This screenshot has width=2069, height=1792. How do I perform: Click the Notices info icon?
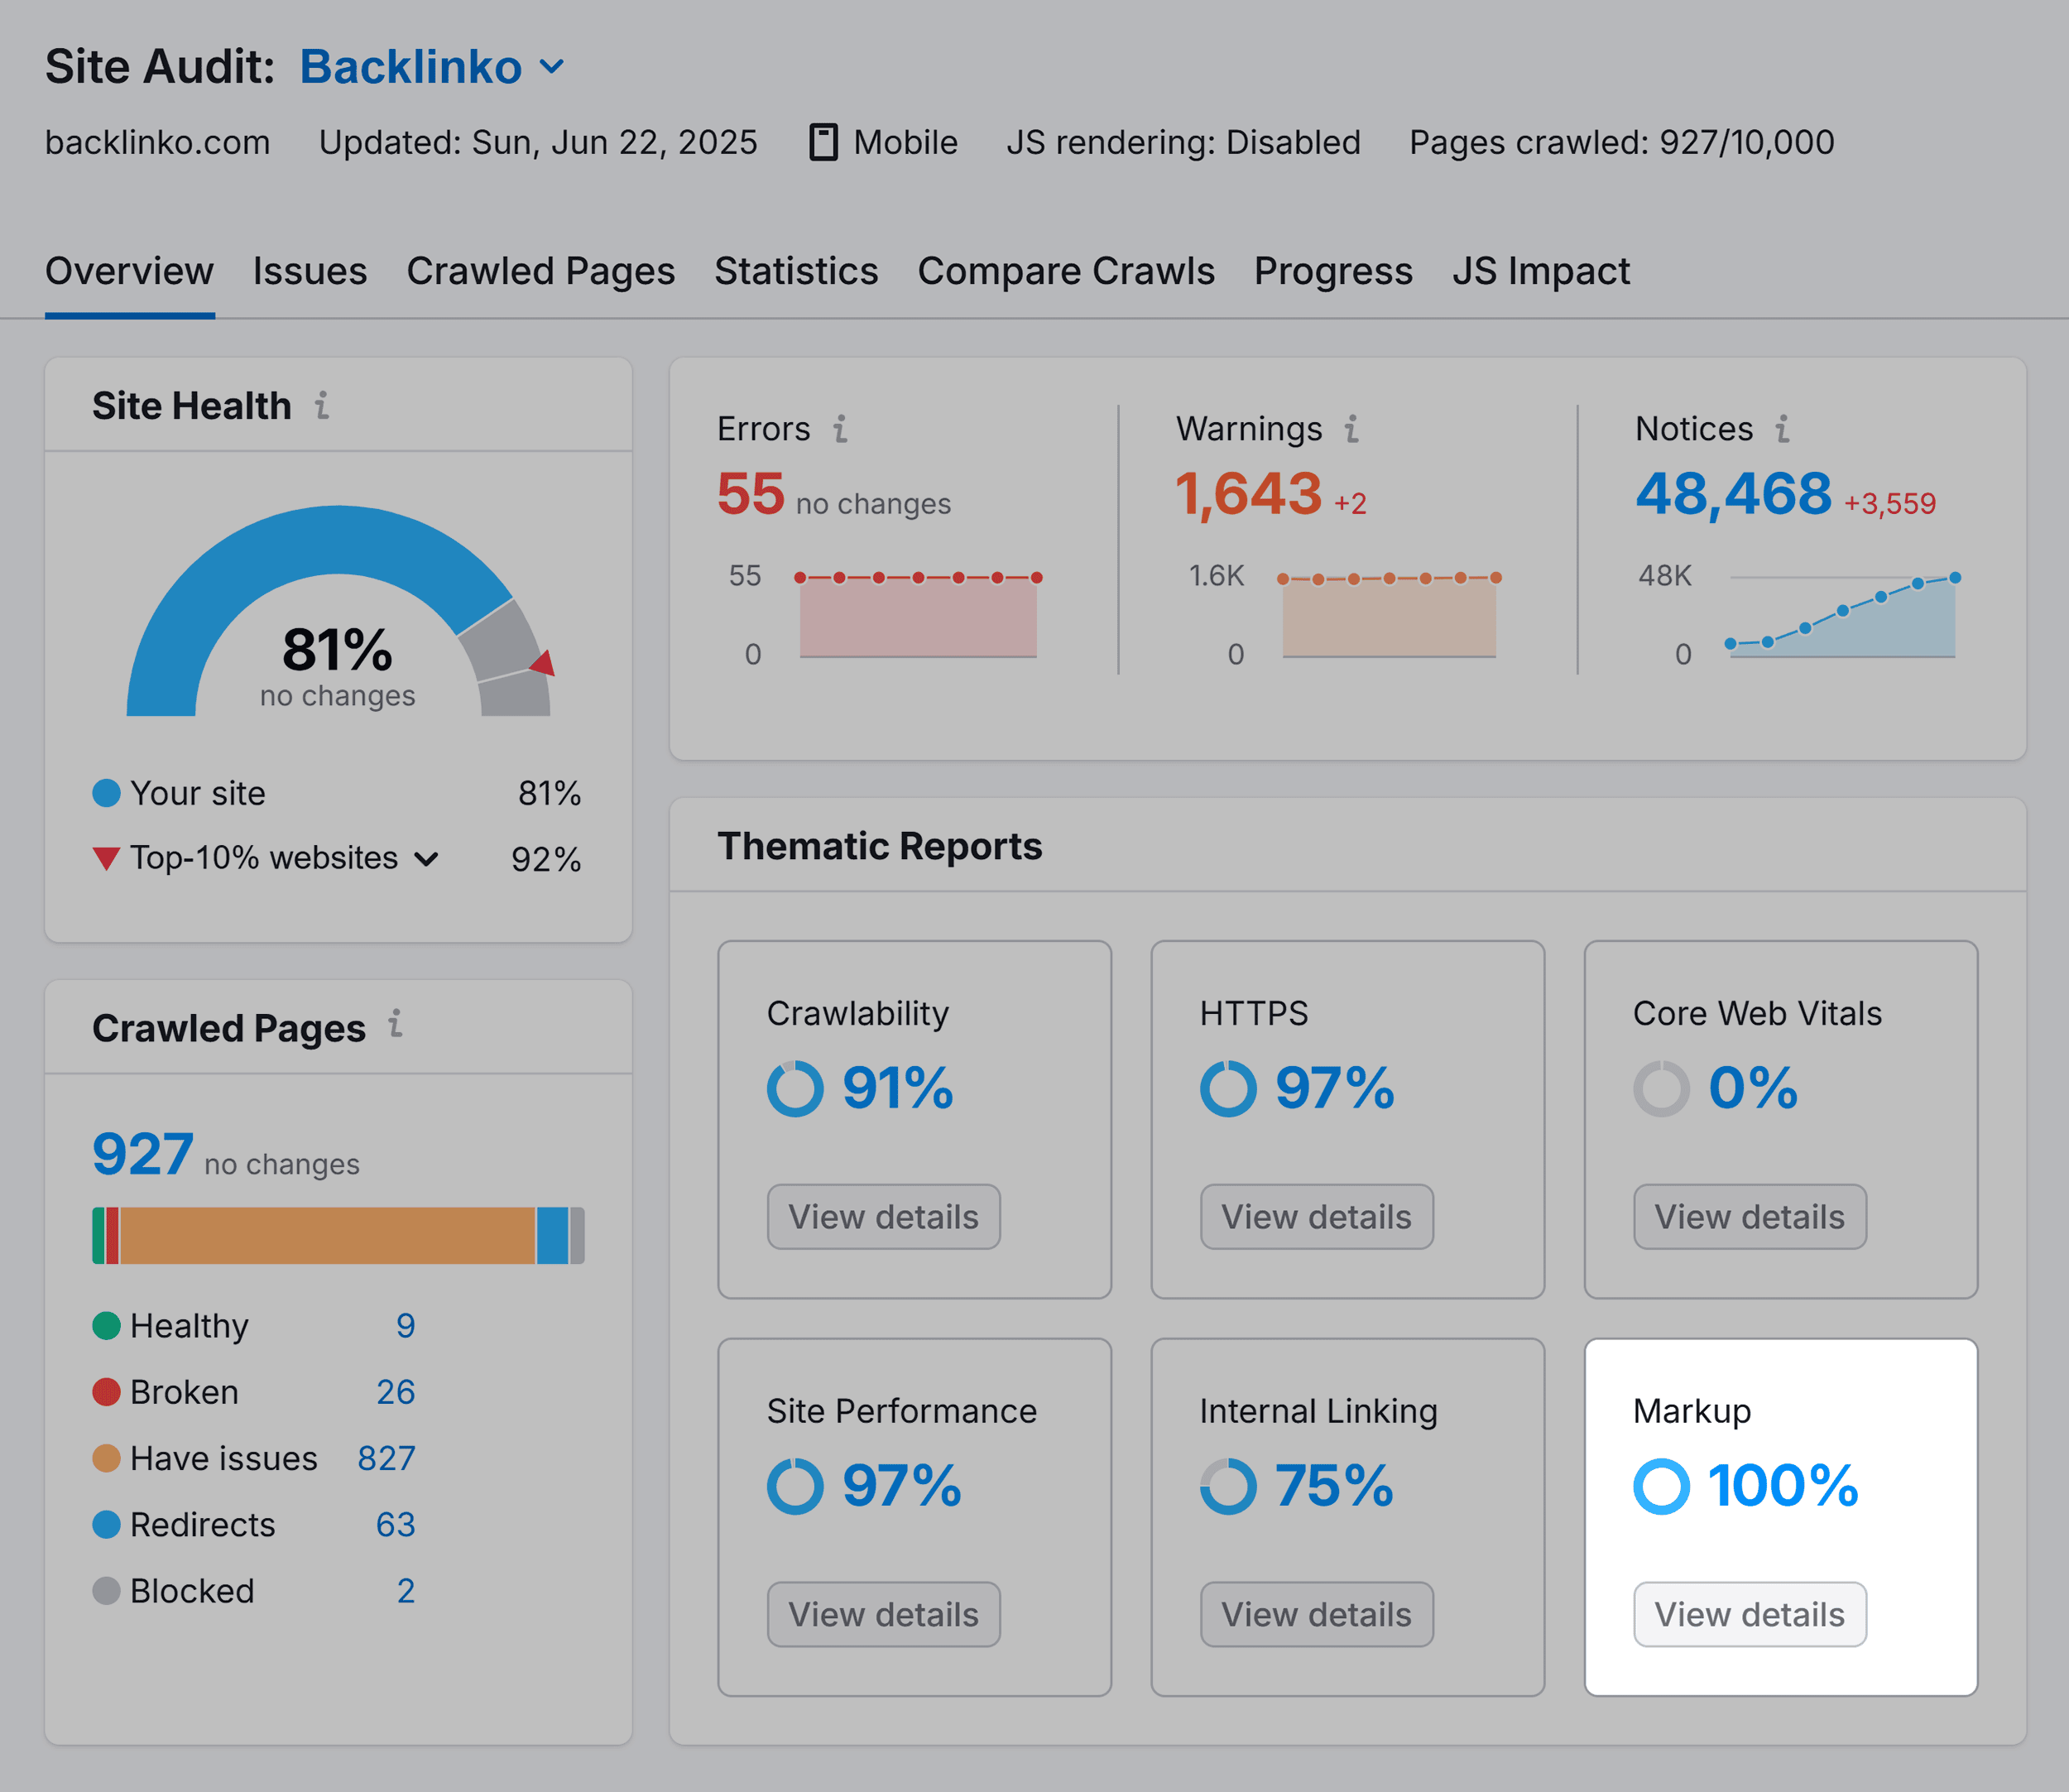tap(1783, 429)
